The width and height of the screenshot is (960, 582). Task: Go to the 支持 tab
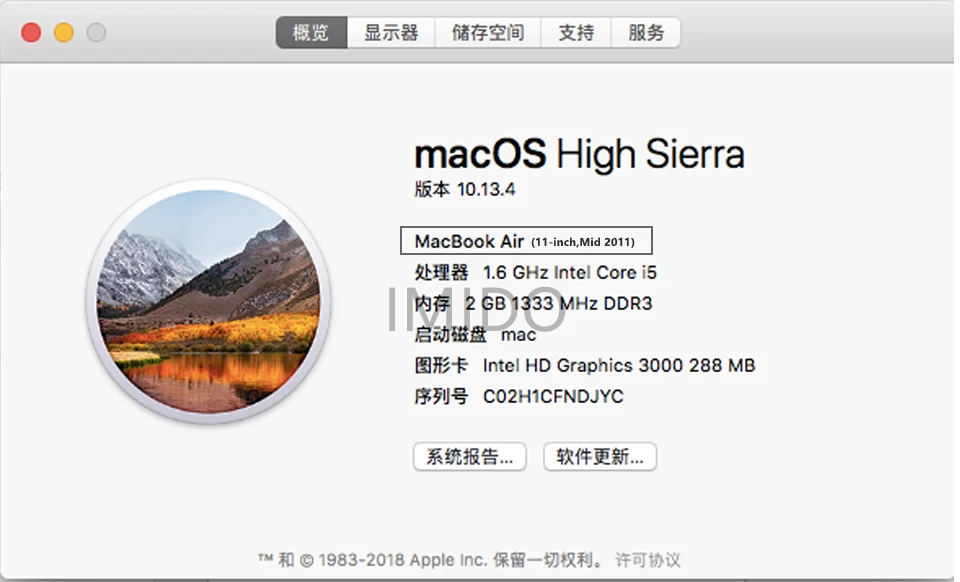pos(576,32)
